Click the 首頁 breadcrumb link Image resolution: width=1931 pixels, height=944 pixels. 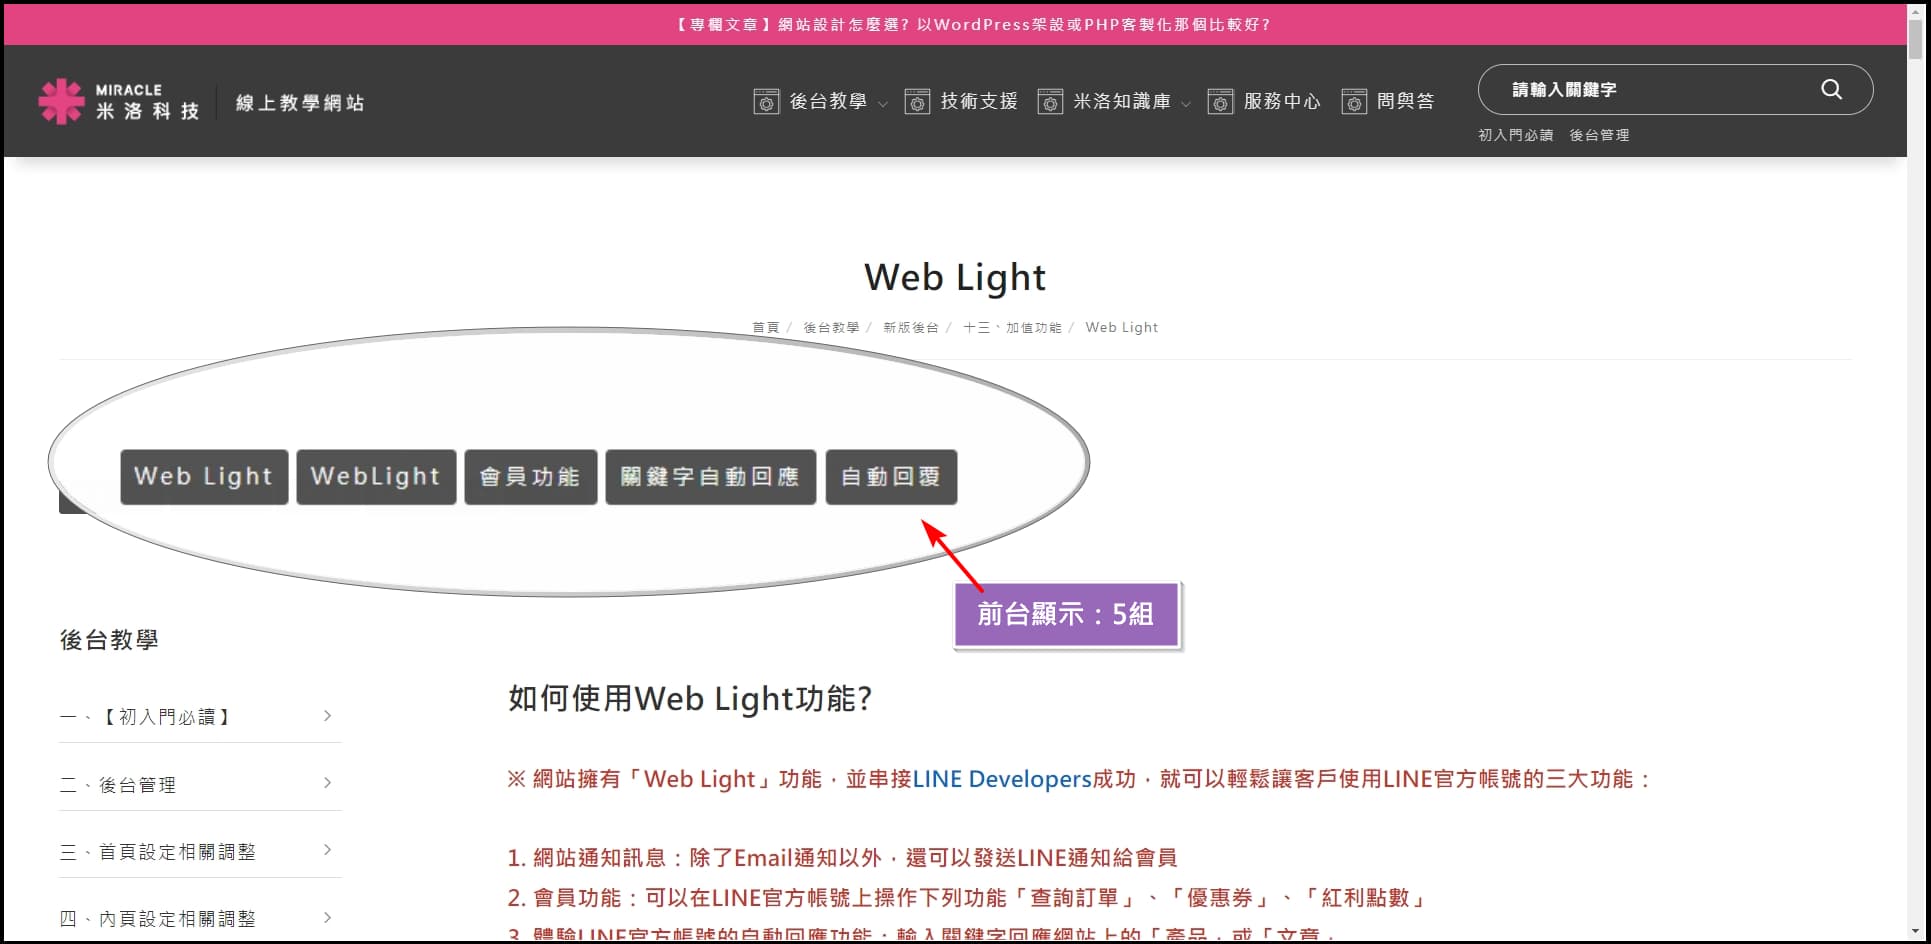(765, 327)
